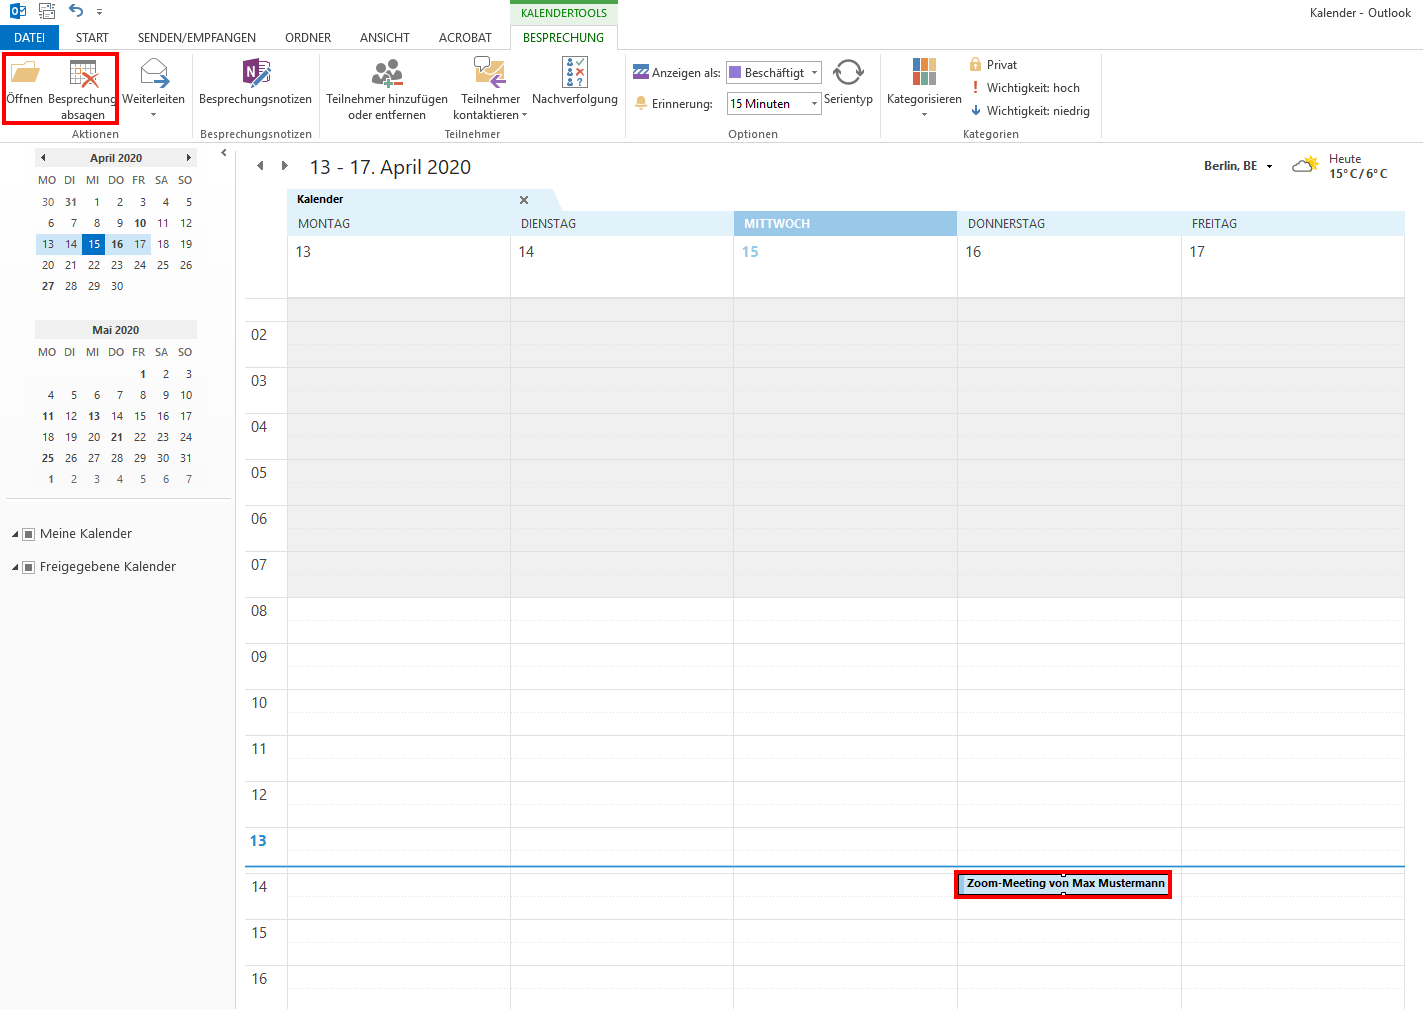Toggle Wichtigkeit: hoch importance
The image size is (1423, 1009).
click(x=1025, y=88)
